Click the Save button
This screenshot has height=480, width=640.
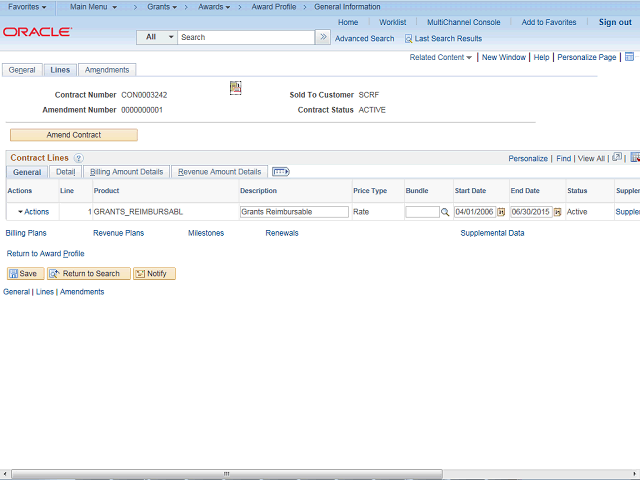pyautogui.click(x=25, y=273)
